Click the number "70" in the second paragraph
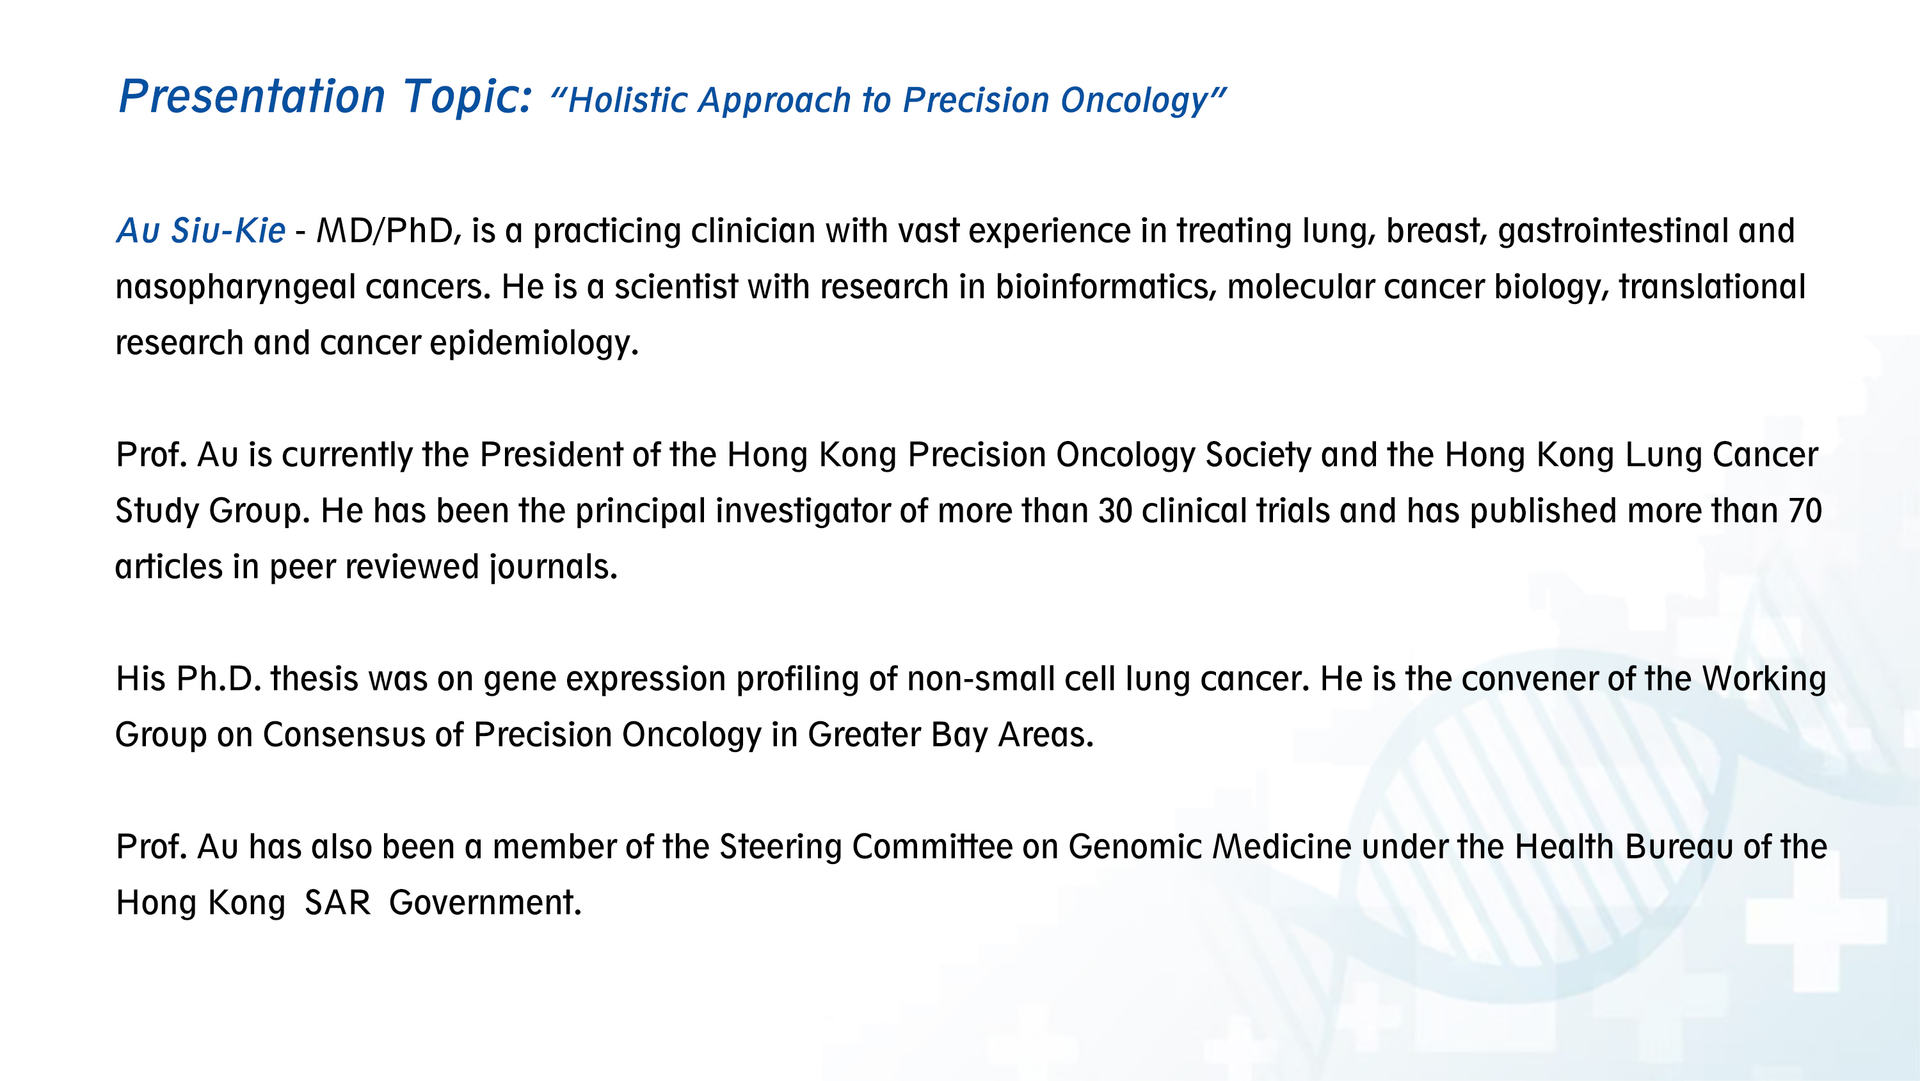Screen dimensions: 1920x1081 (1804, 511)
